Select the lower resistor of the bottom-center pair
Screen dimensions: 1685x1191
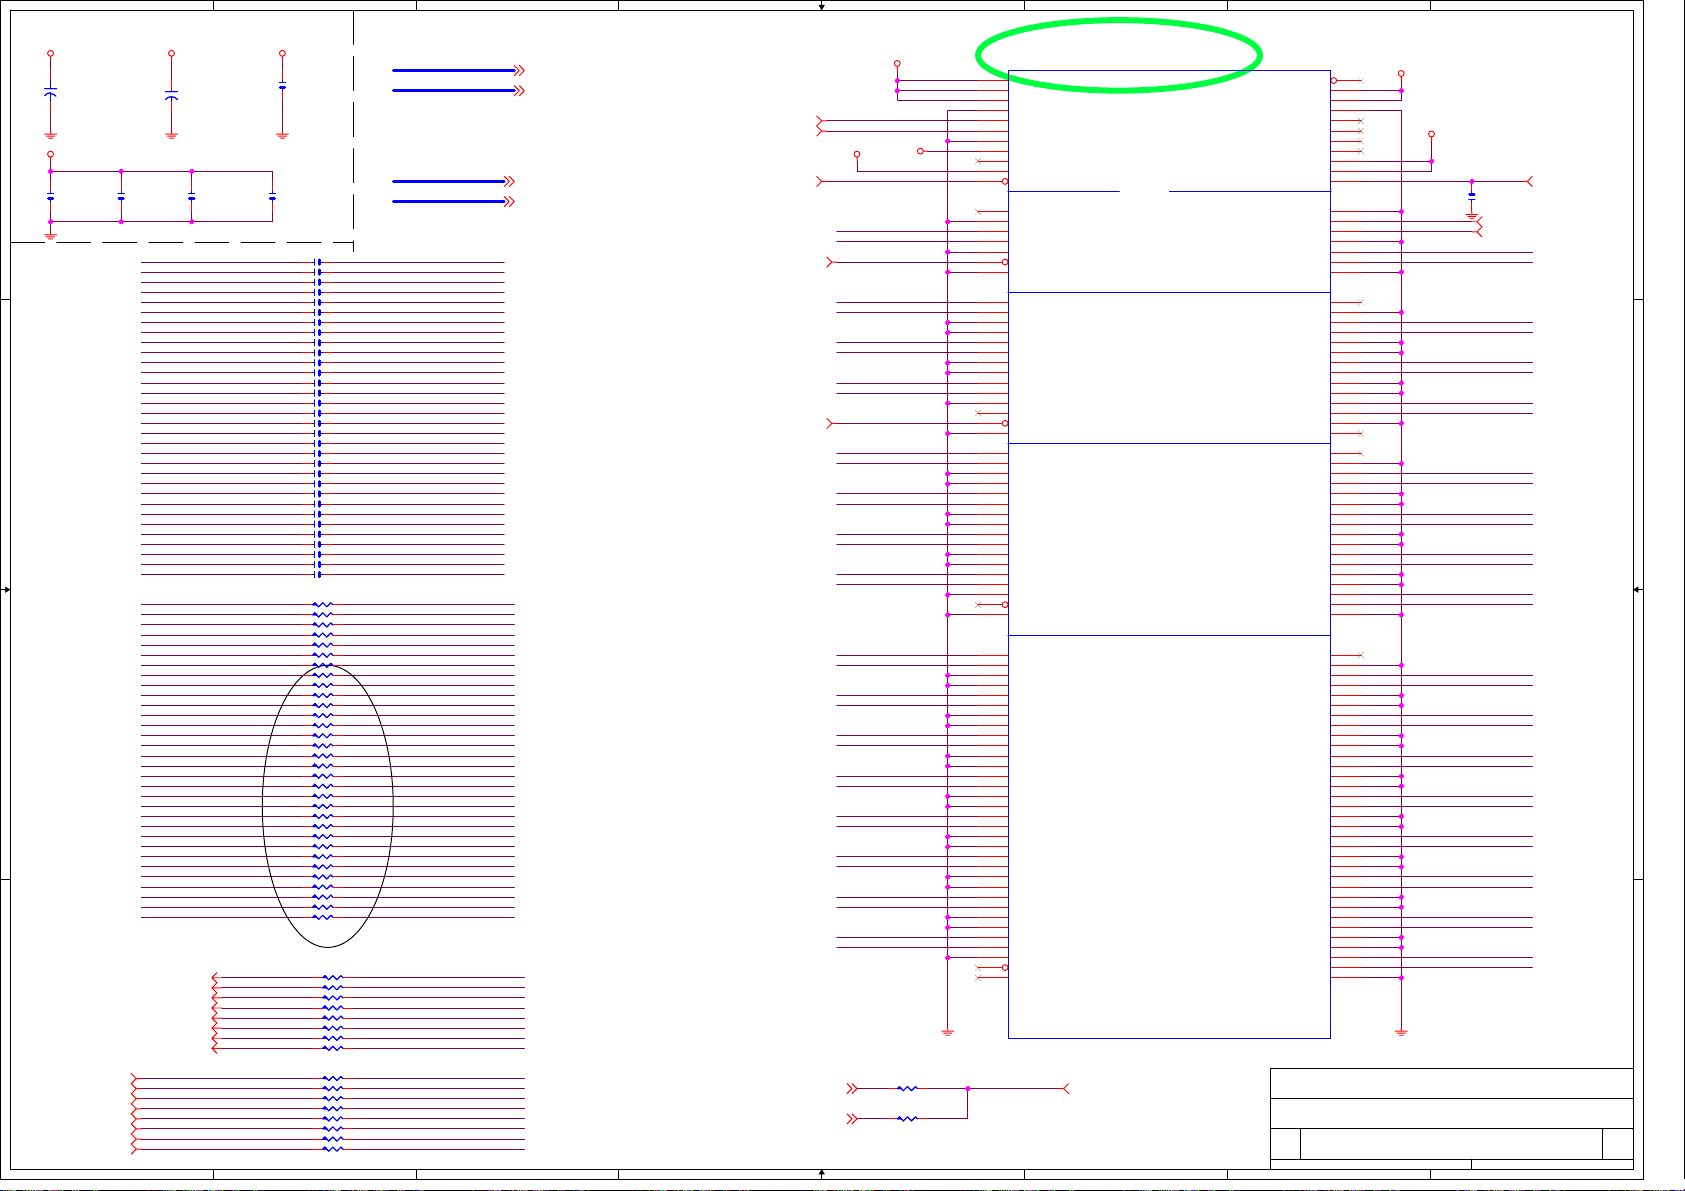coord(907,1118)
